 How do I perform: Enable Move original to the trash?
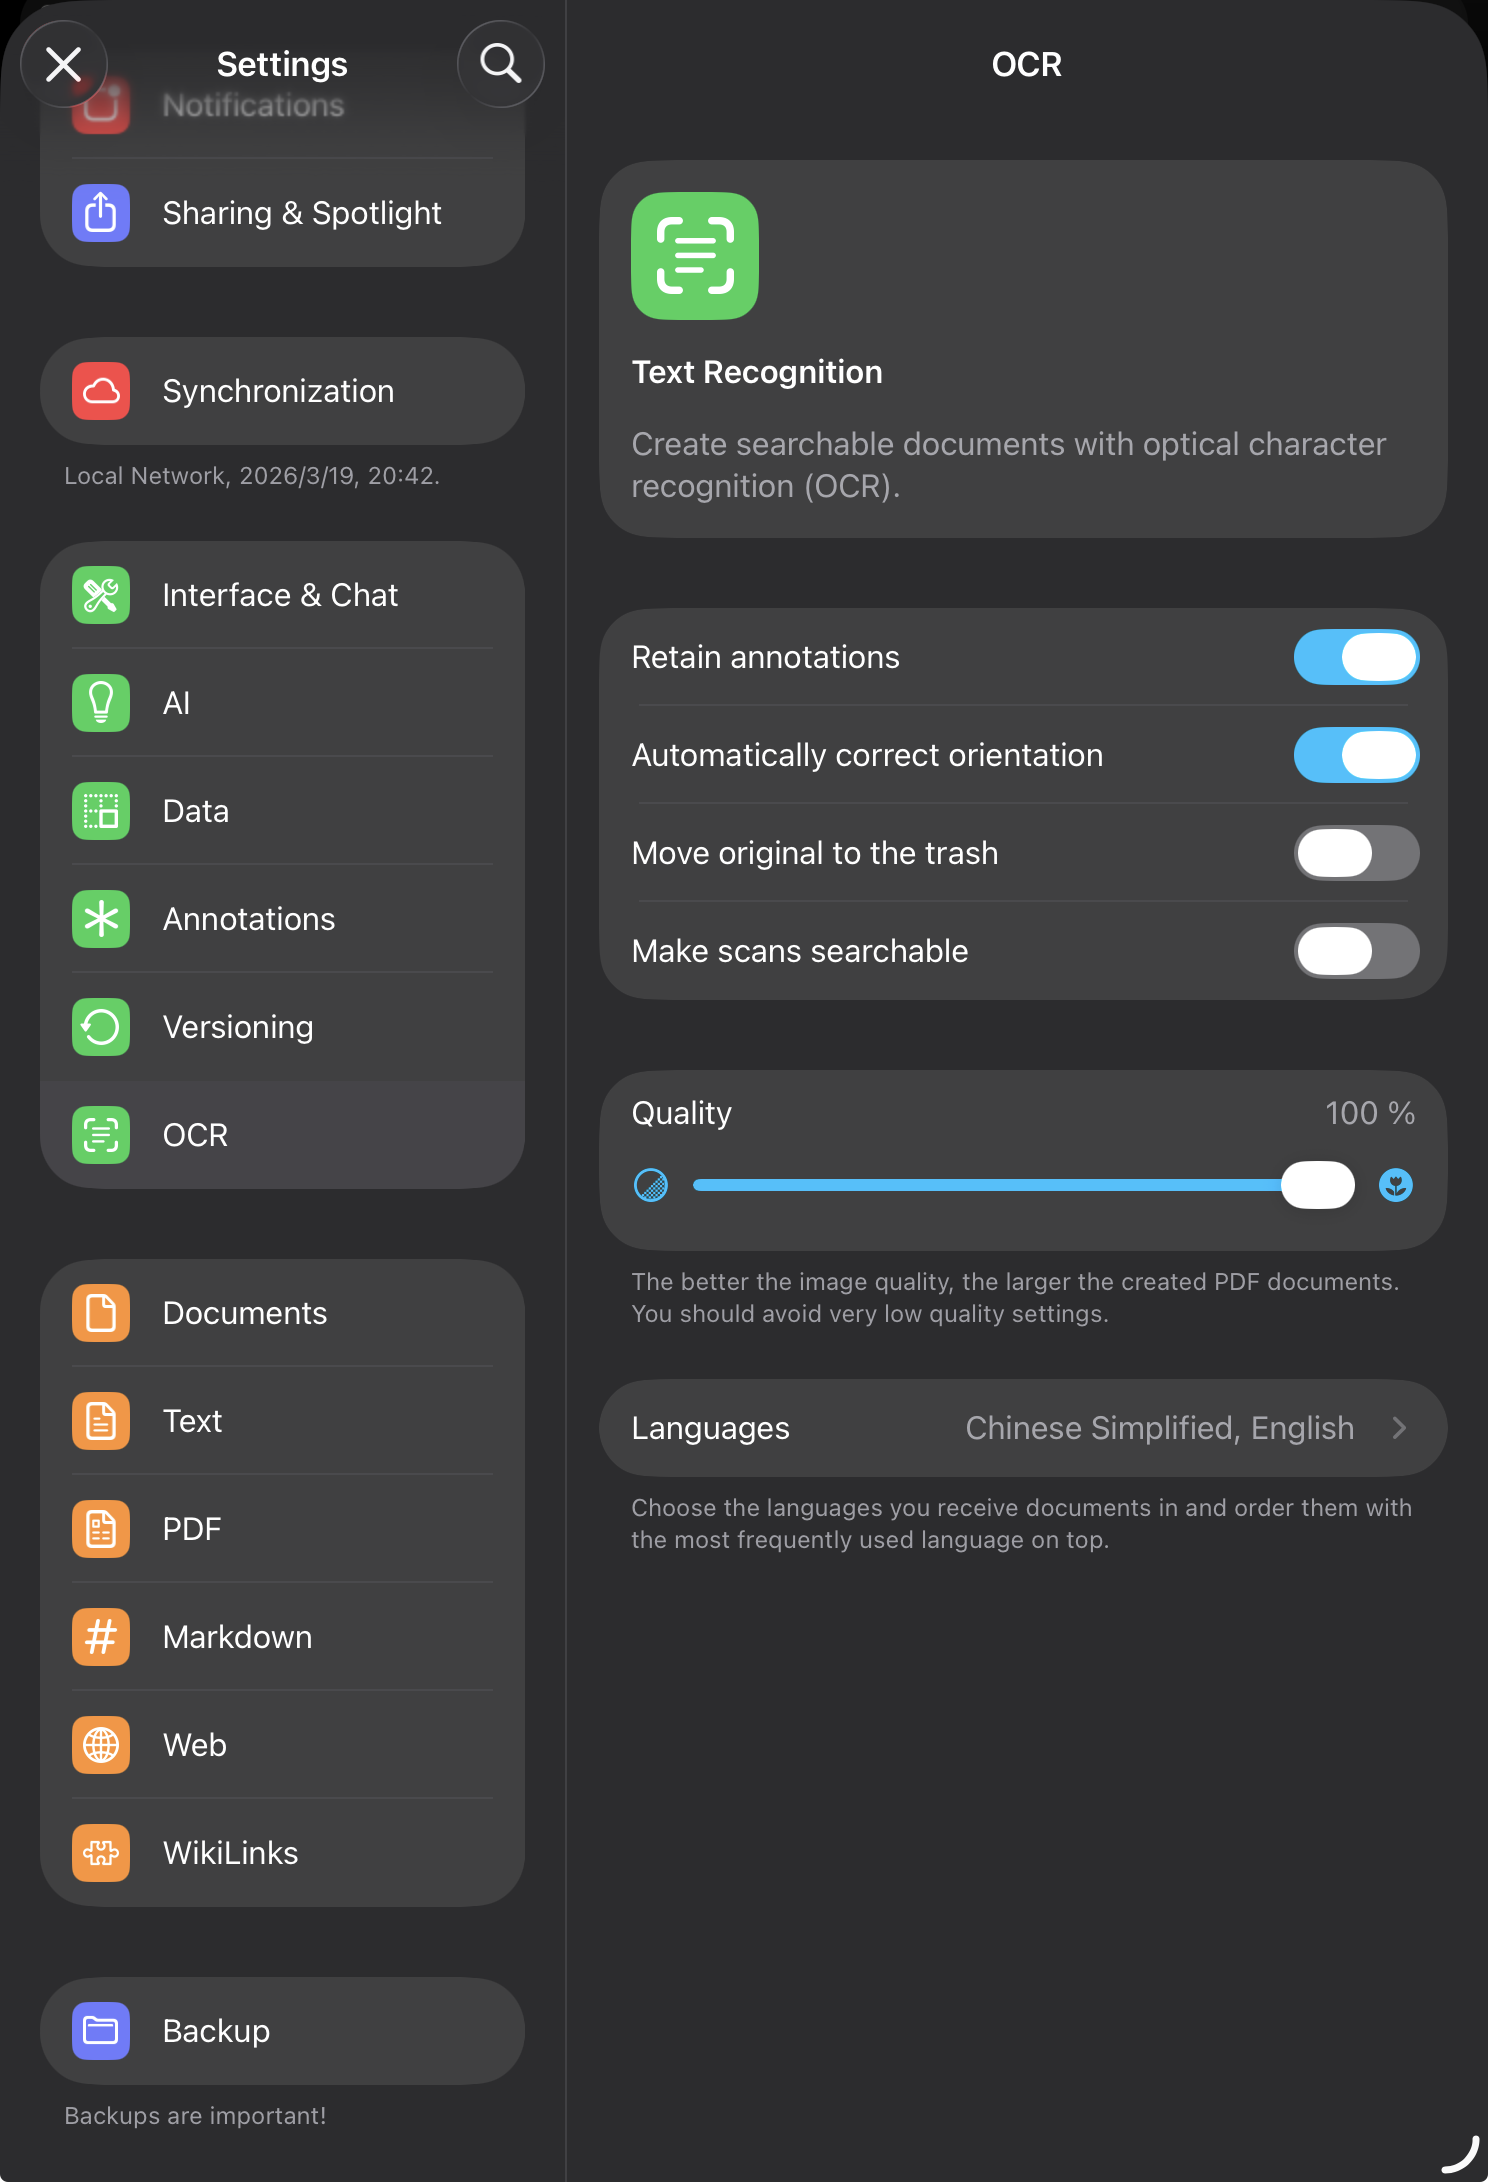coord(1356,853)
